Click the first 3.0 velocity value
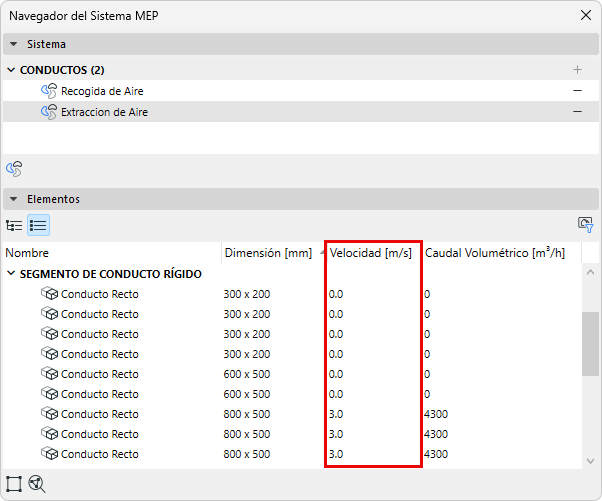 point(336,414)
